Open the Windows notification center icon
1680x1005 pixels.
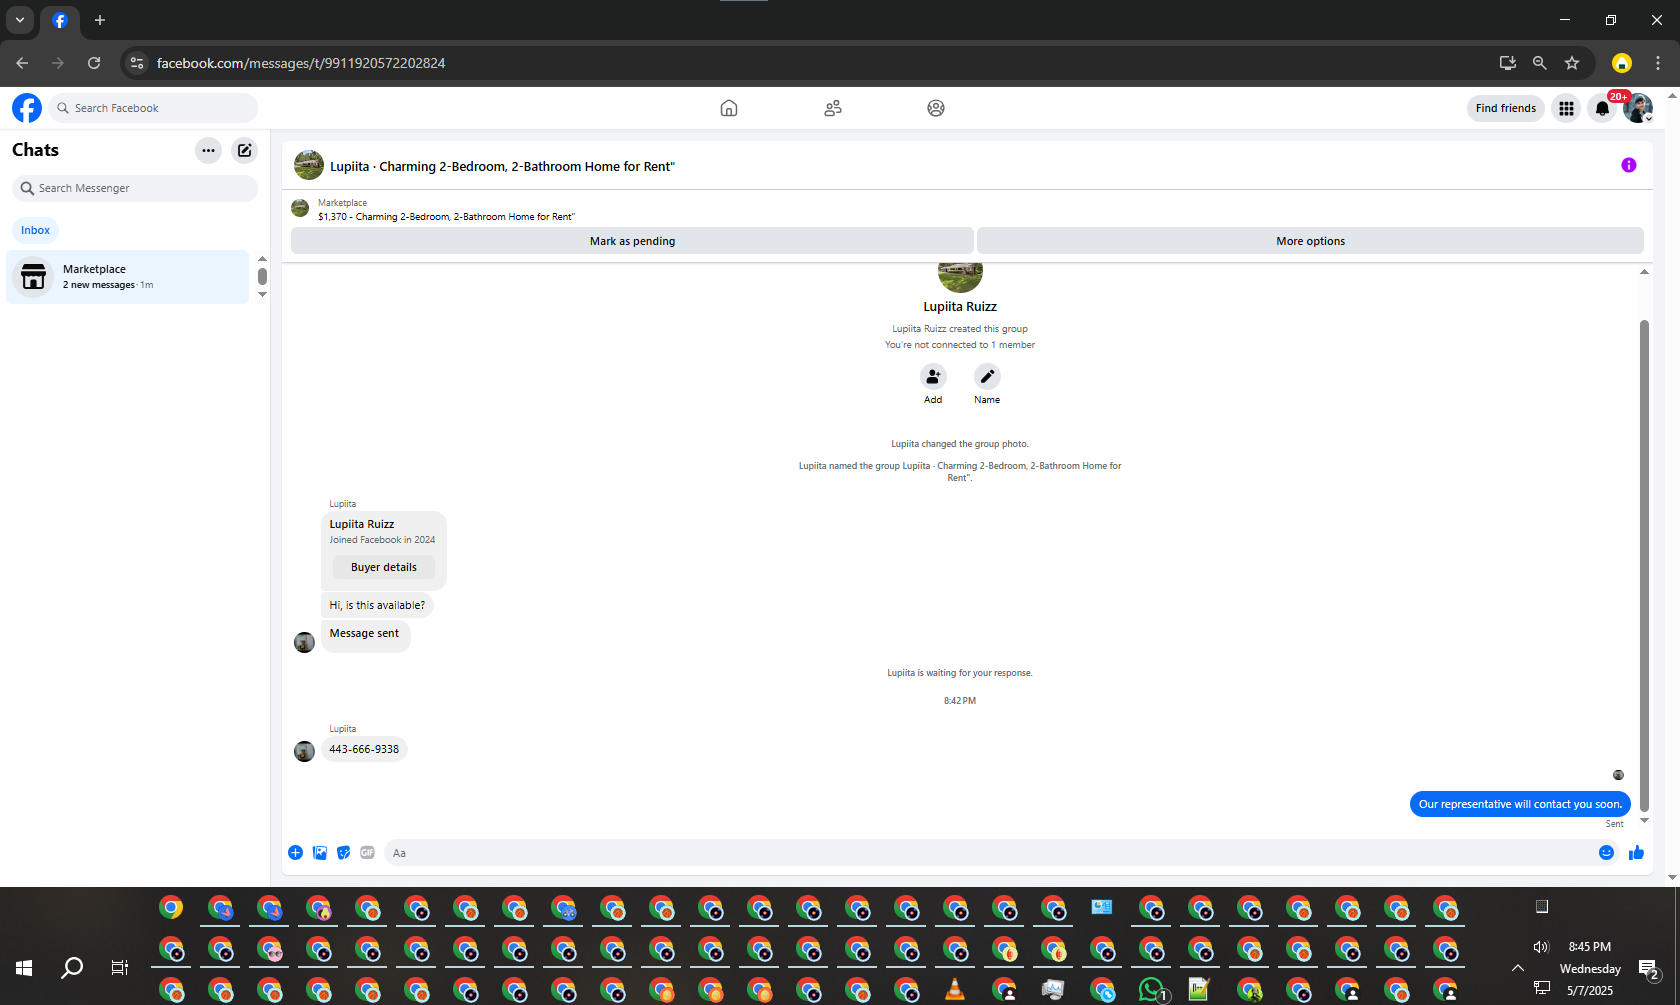pyautogui.click(x=1649, y=968)
